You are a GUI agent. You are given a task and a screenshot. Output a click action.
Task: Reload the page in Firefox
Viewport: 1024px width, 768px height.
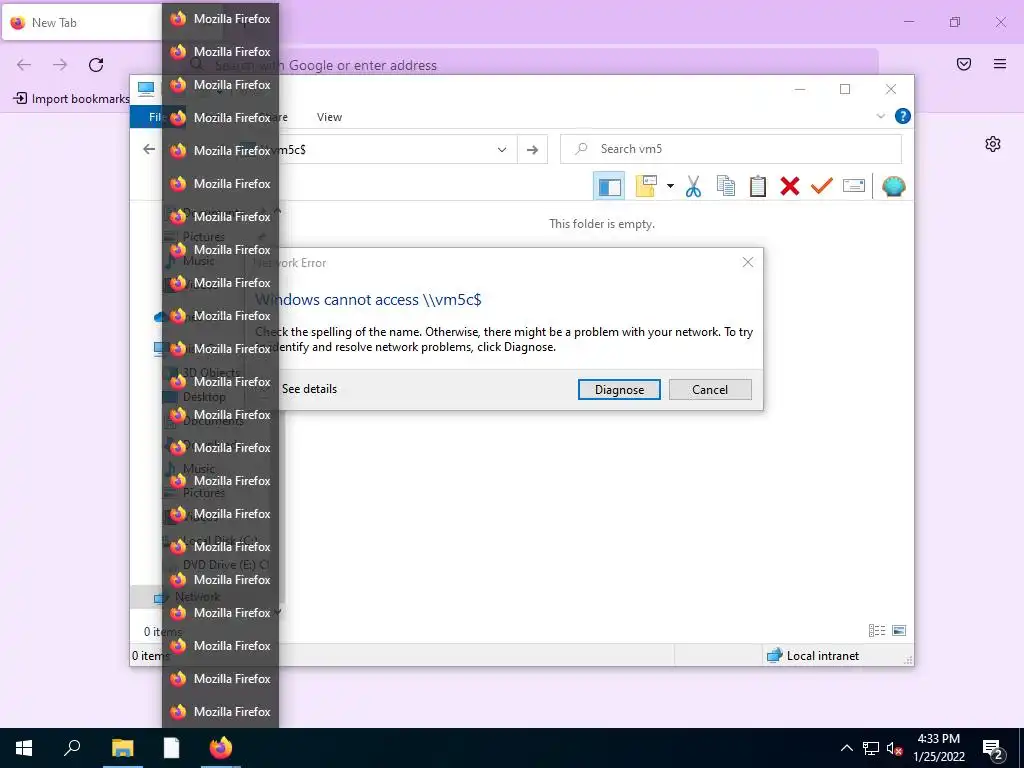[x=96, y=64]
